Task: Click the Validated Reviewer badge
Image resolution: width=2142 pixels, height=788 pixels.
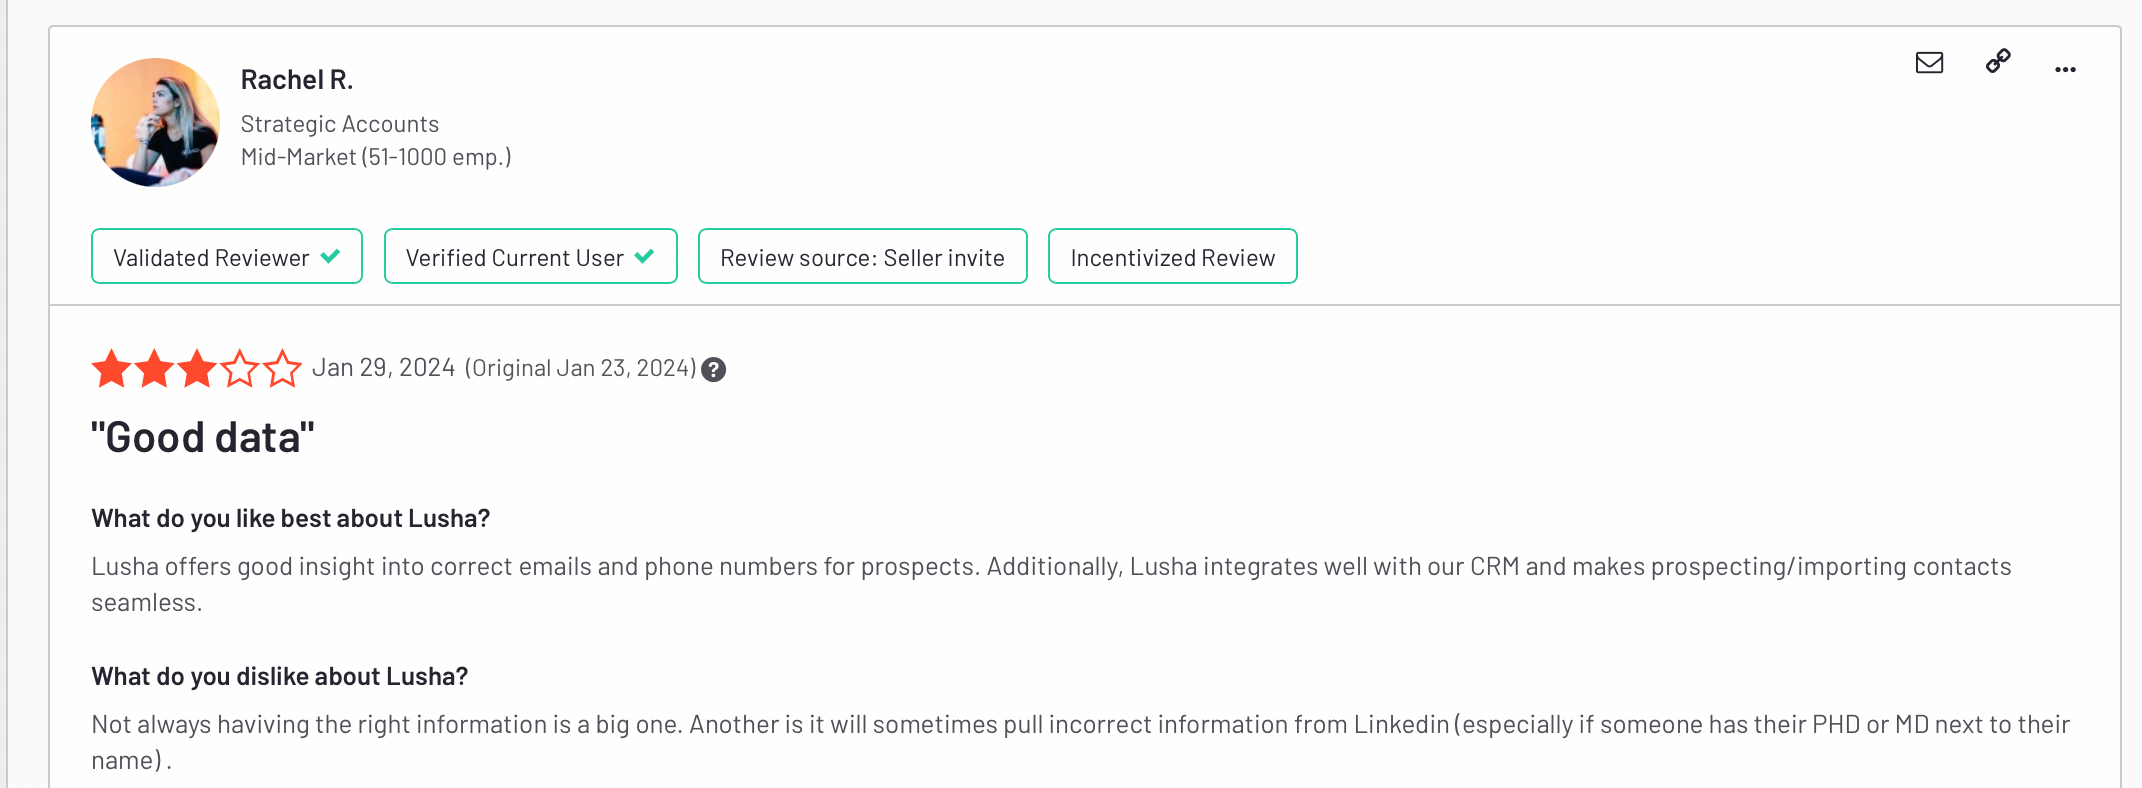Action: point(227,256)
